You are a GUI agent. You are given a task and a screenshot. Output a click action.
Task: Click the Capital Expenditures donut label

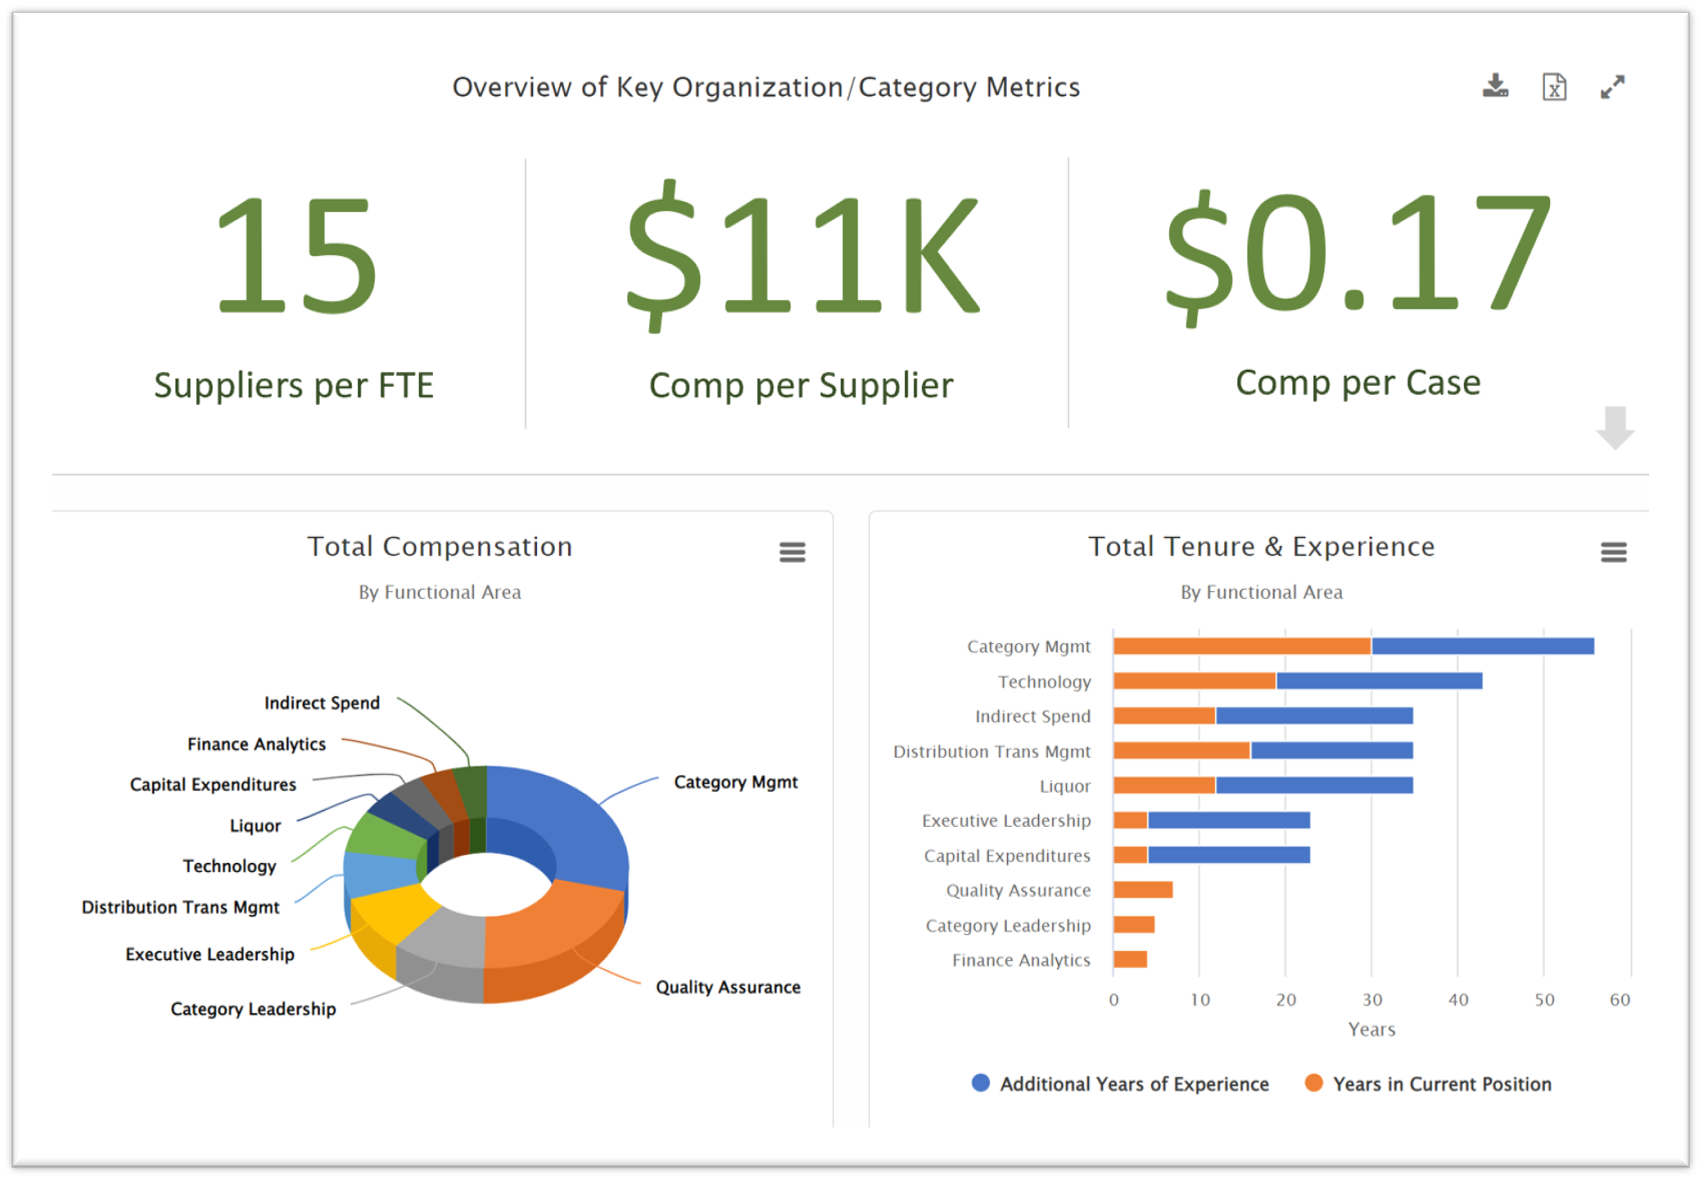(213, 785)
